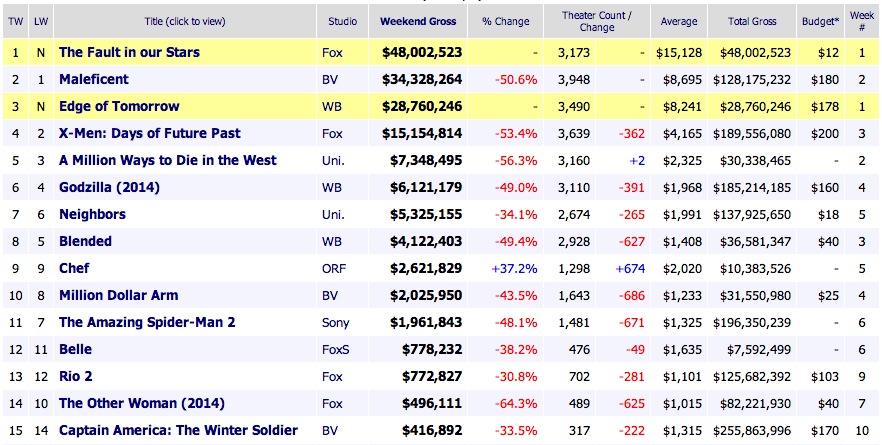Open the Maleficent movie page

[93, 79]
